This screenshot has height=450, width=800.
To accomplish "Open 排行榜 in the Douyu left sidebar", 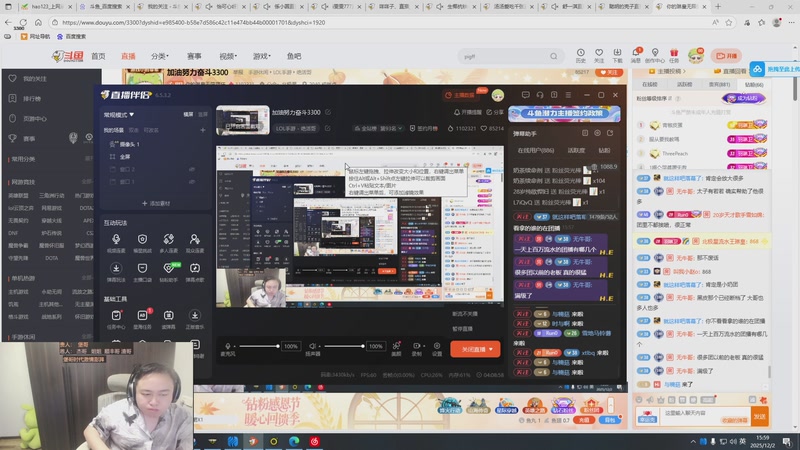I will tap(32, 98).
